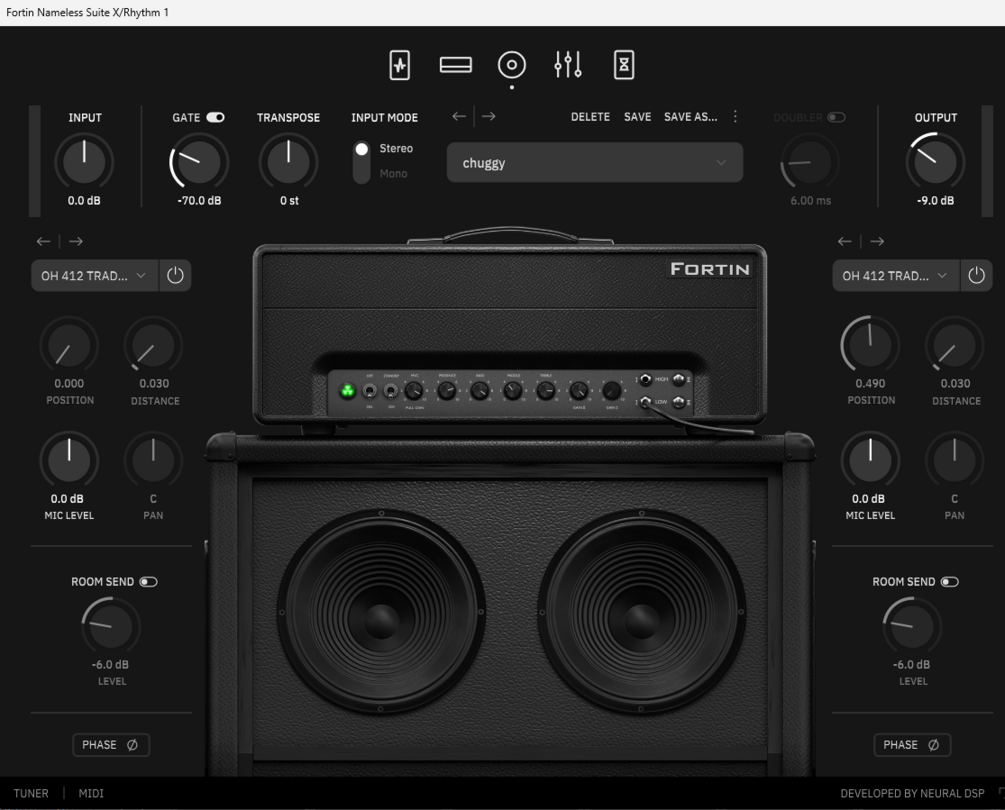Select the cabinet speaker section icon
Viewport: 1005px width, 810px height.
click(x=511, y=65)
